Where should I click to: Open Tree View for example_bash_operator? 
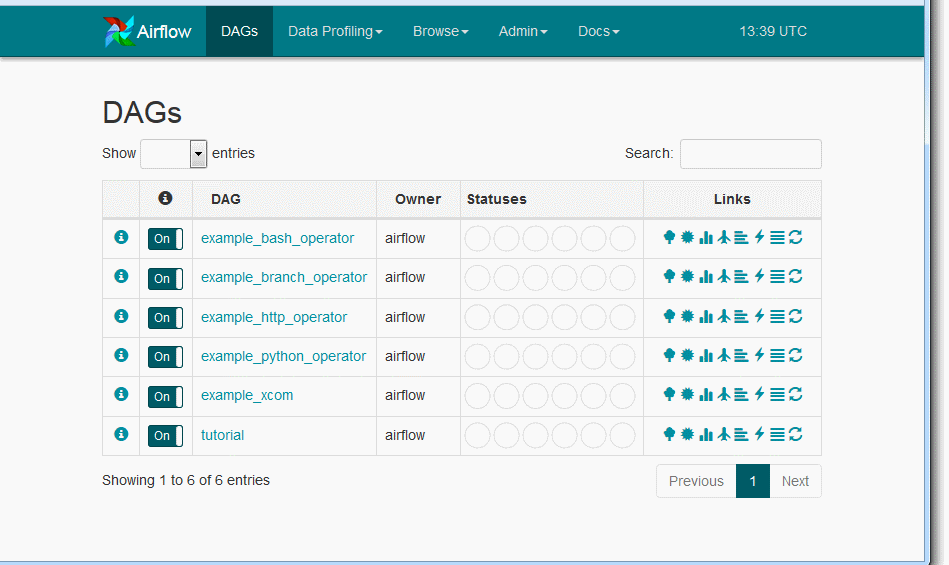(x=669, y=237)
